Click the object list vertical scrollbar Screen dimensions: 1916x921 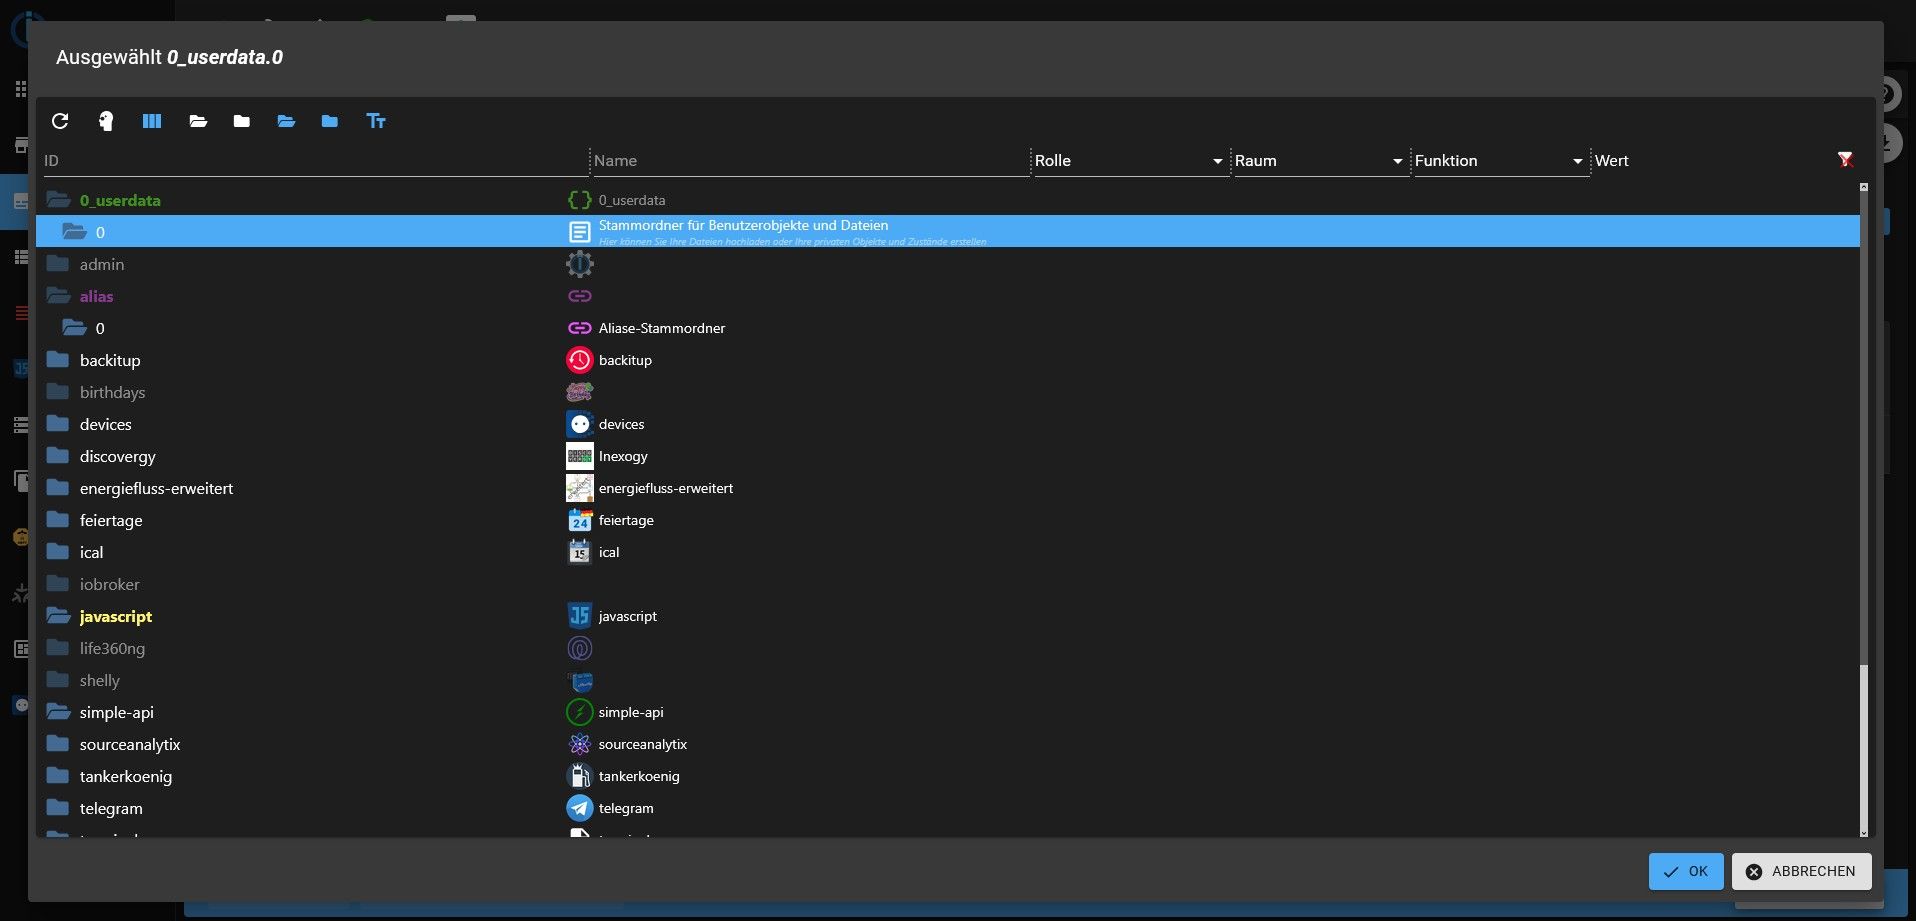(1864, 511)
